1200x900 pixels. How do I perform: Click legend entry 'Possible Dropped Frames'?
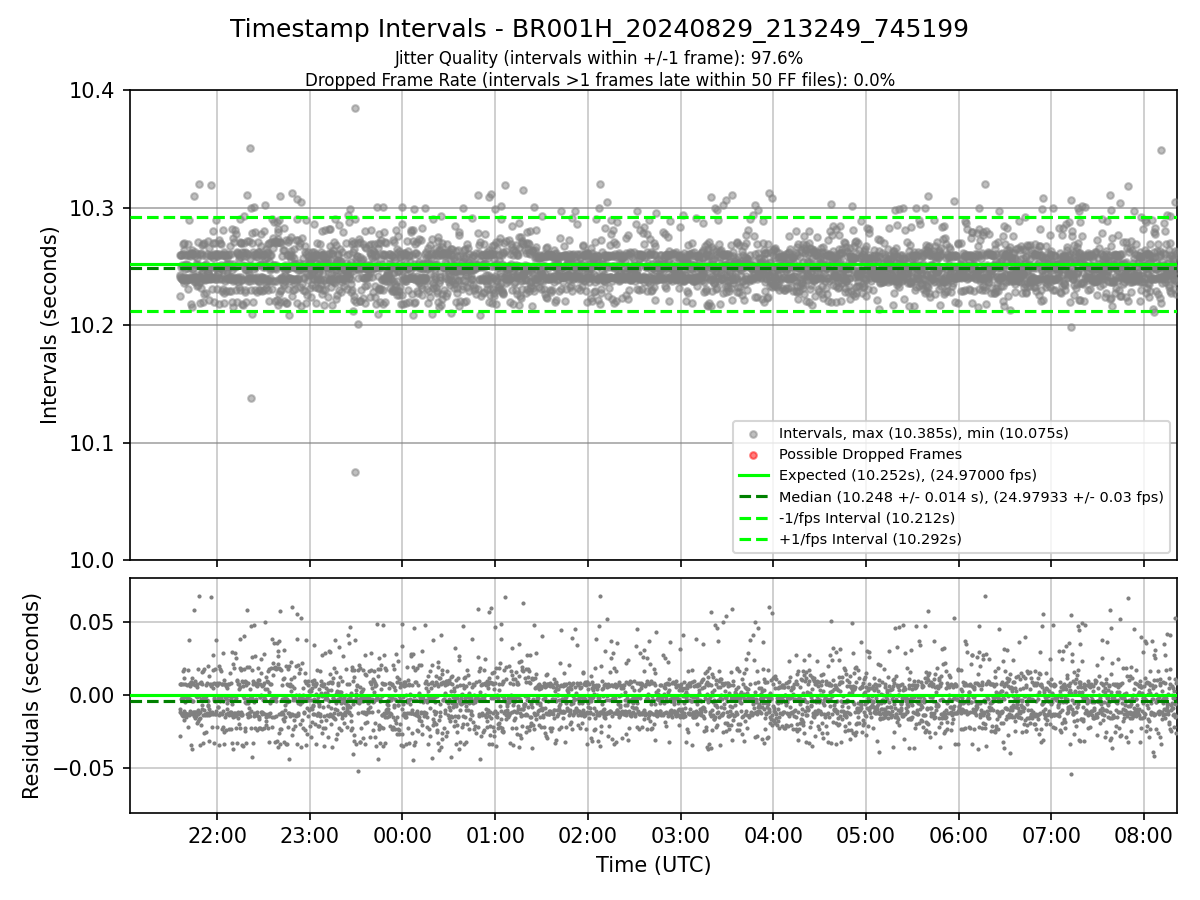point(870,454)
